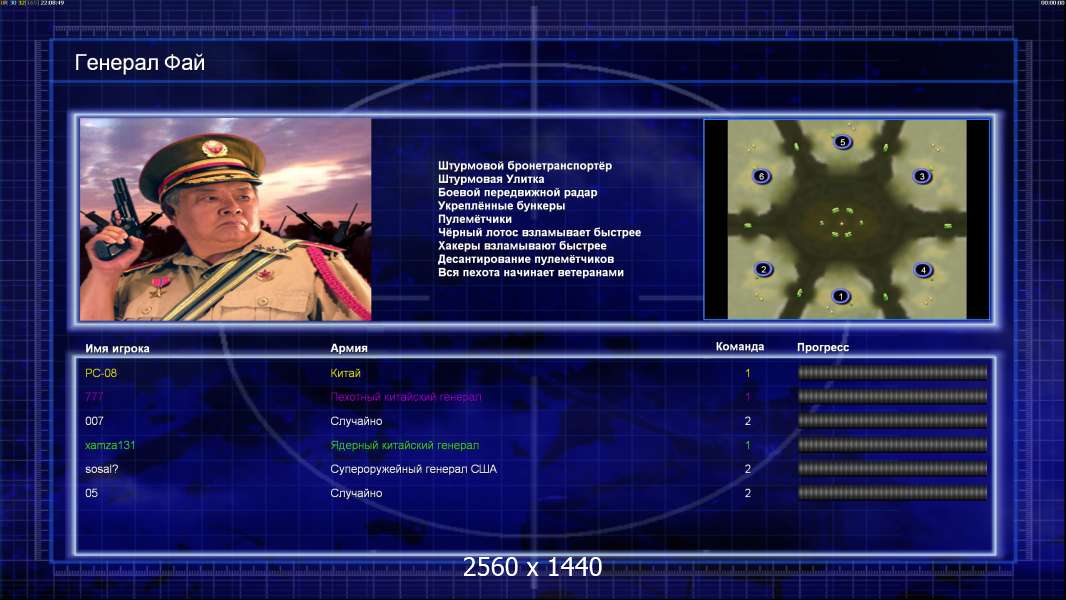Click the map preview center
Image resolution: width=1066 pixels, height=600 pixels.
pyautogui.click(x=846, y=219)
